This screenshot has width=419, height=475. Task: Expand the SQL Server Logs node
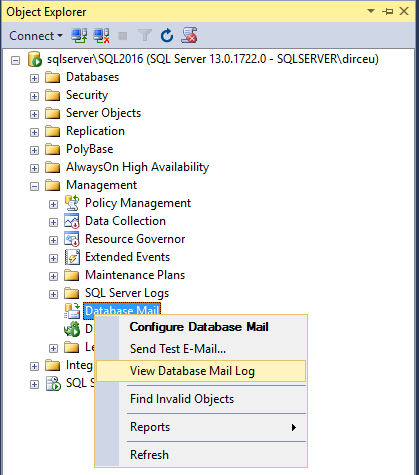click(53, 294)
